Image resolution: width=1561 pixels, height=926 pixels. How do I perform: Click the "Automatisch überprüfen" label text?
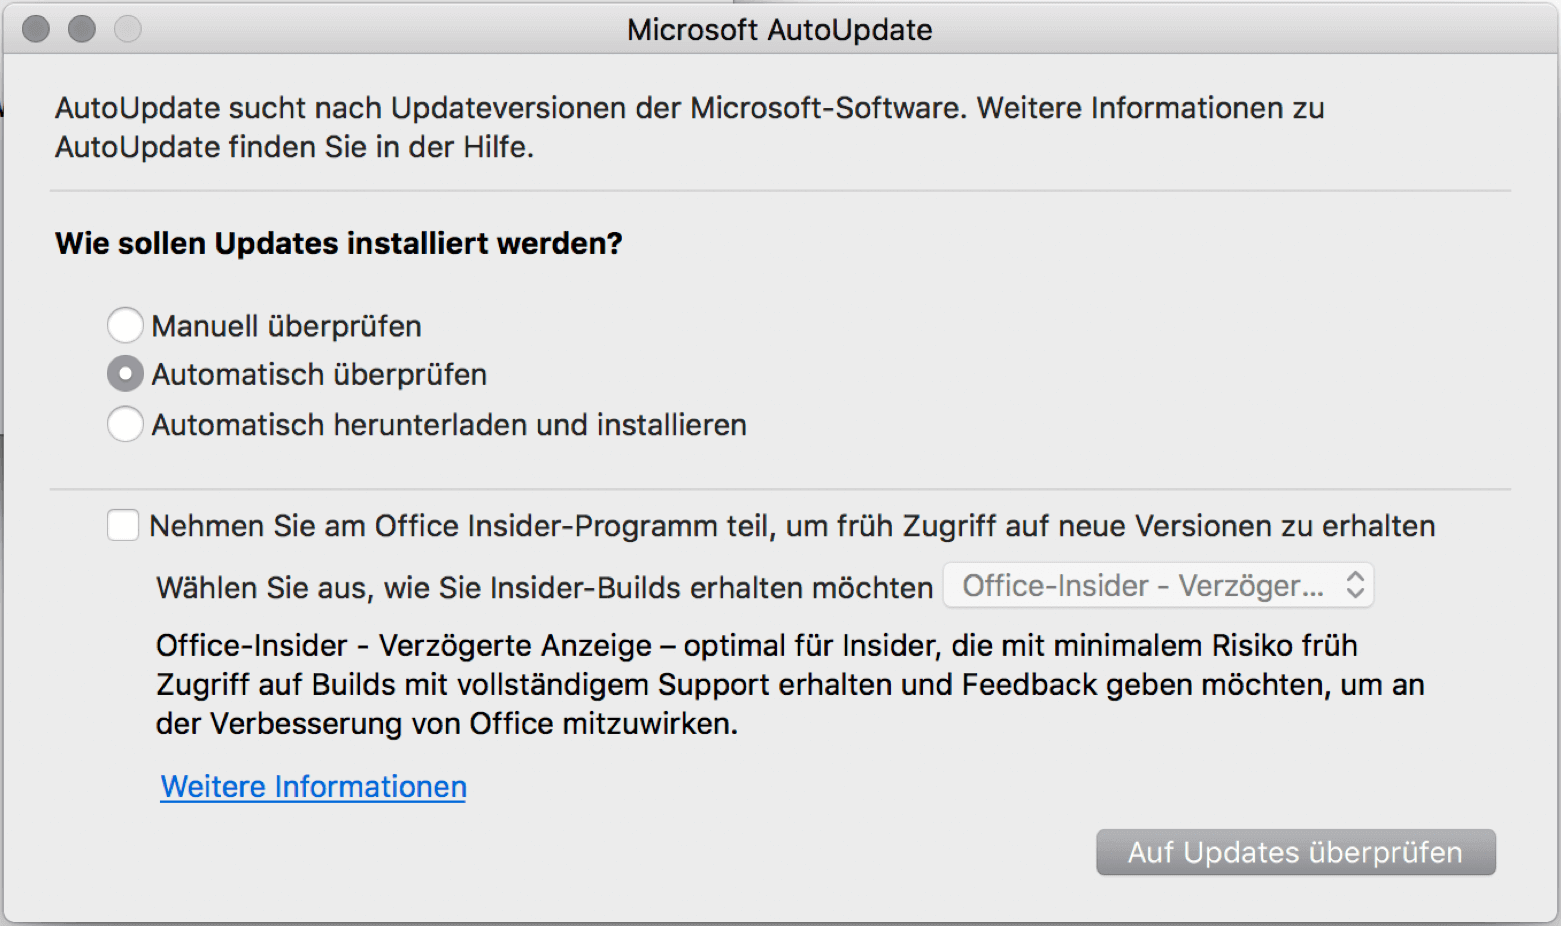coord(319,375)
